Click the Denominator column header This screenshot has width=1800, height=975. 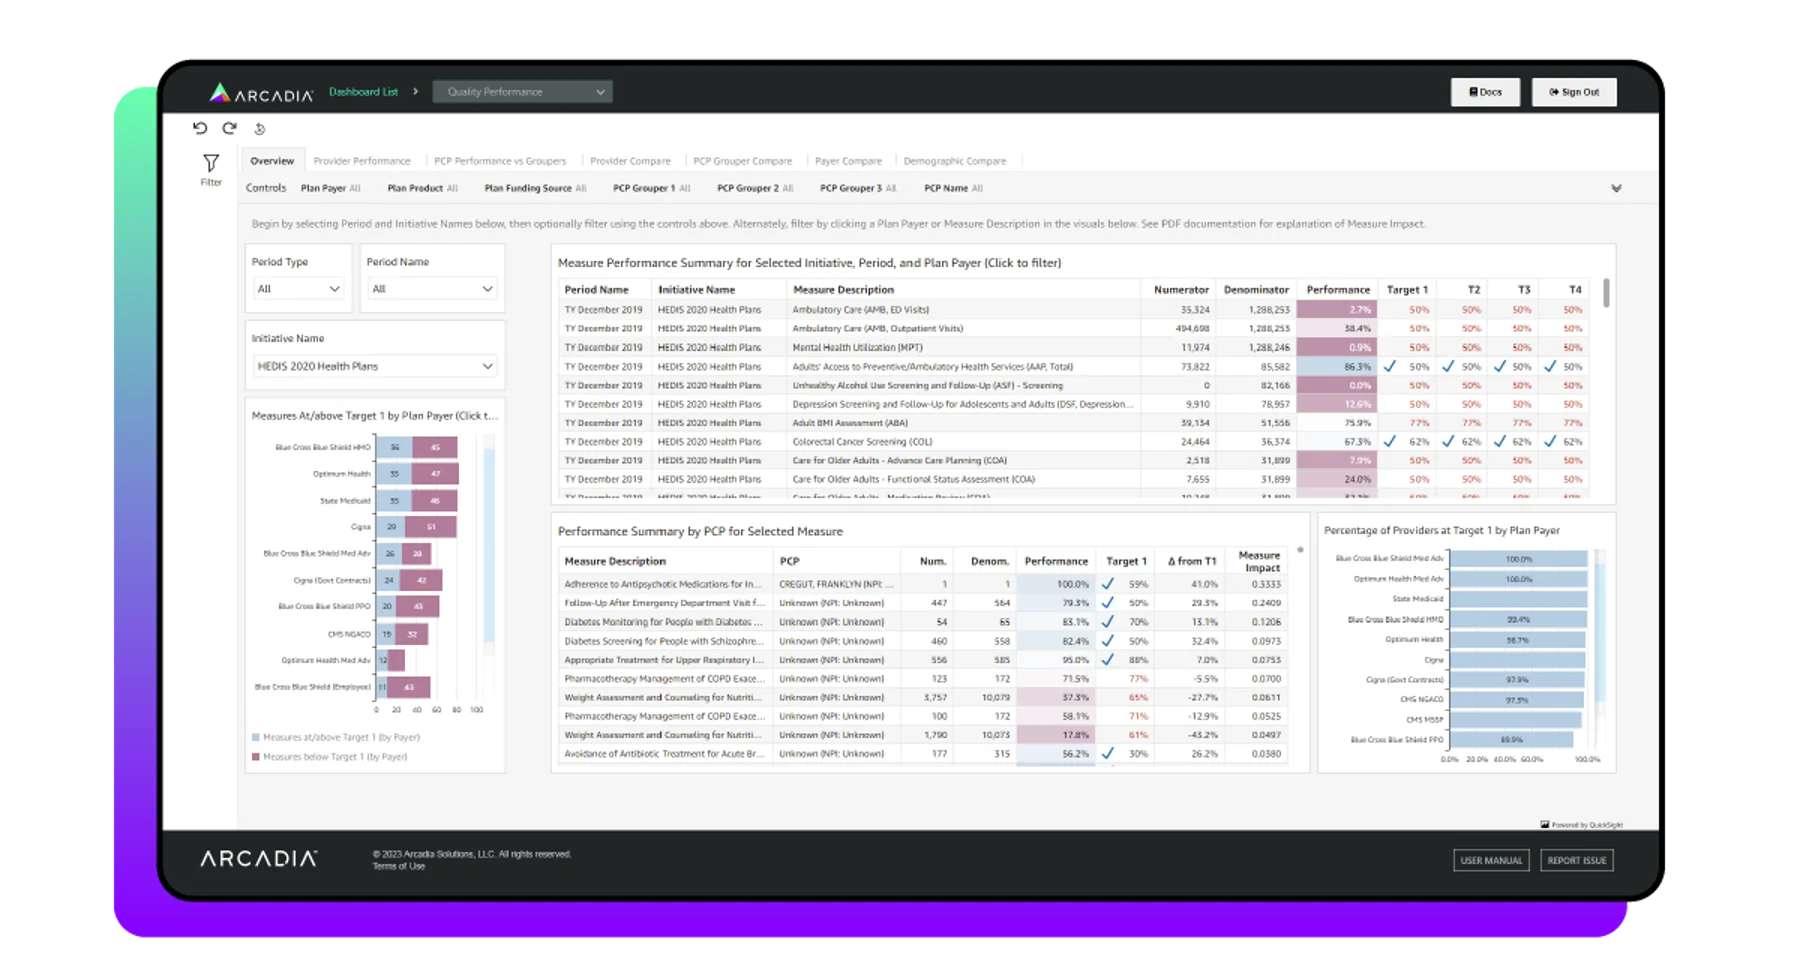1256,290
